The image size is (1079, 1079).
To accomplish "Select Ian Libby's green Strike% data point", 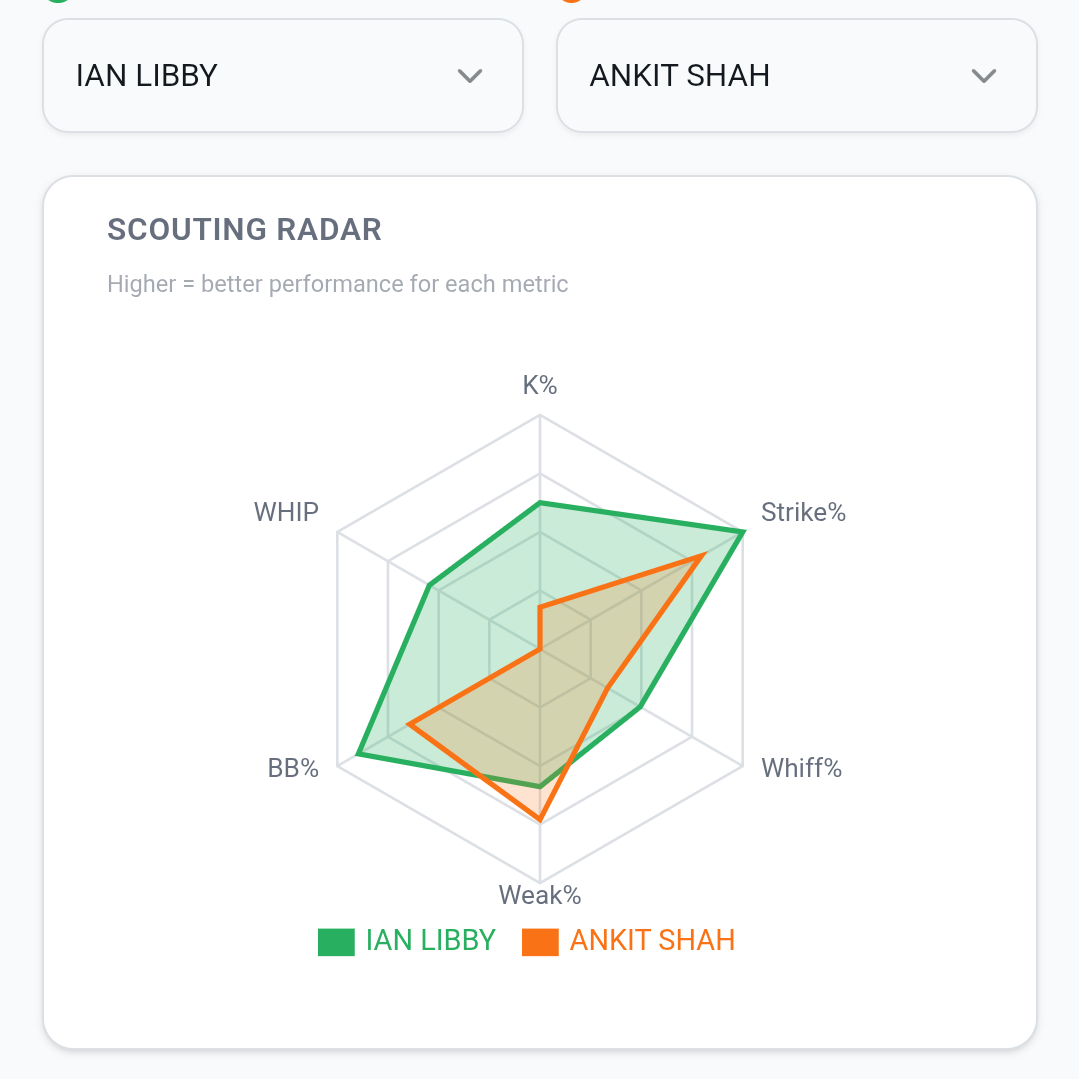I will point(741,533).
